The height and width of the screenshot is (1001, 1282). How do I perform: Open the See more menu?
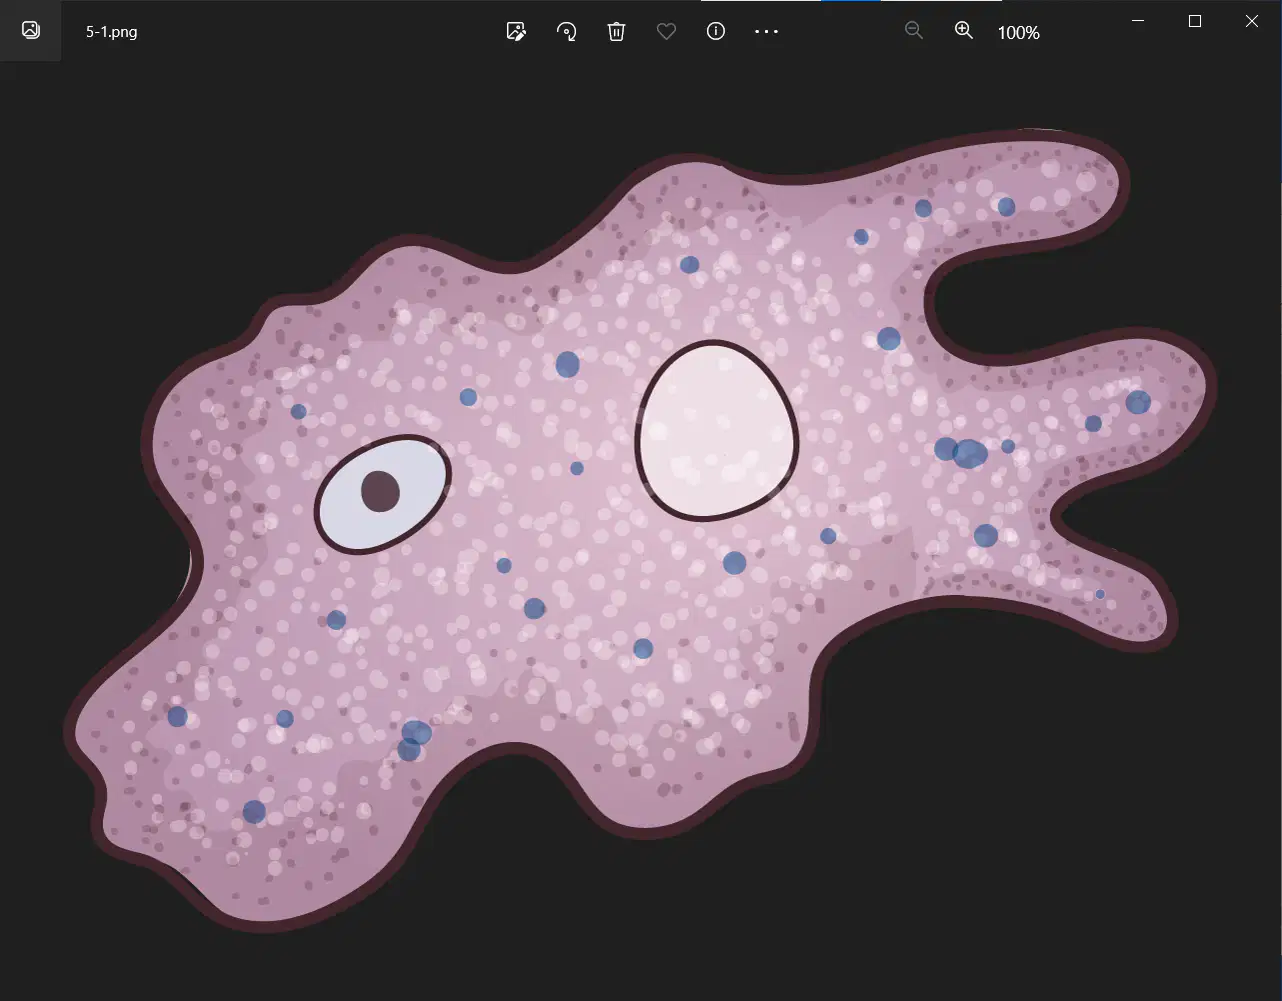(766, 32)
